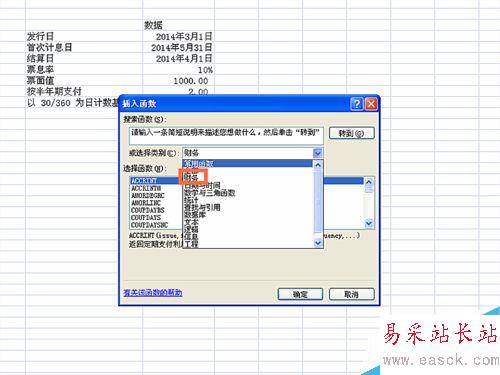Click function list scroll-up arrow
500x375 pixels.
click(369, 182)
